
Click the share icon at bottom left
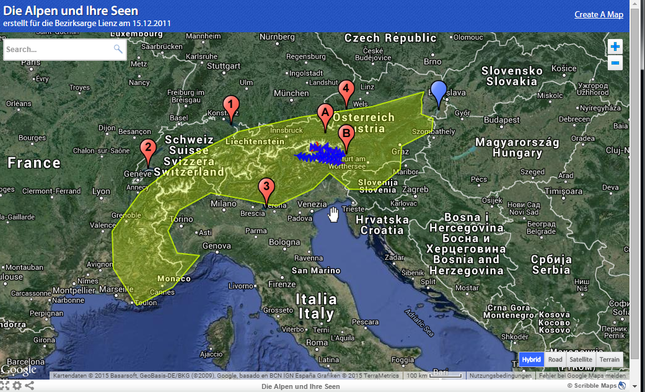[30, 385]
